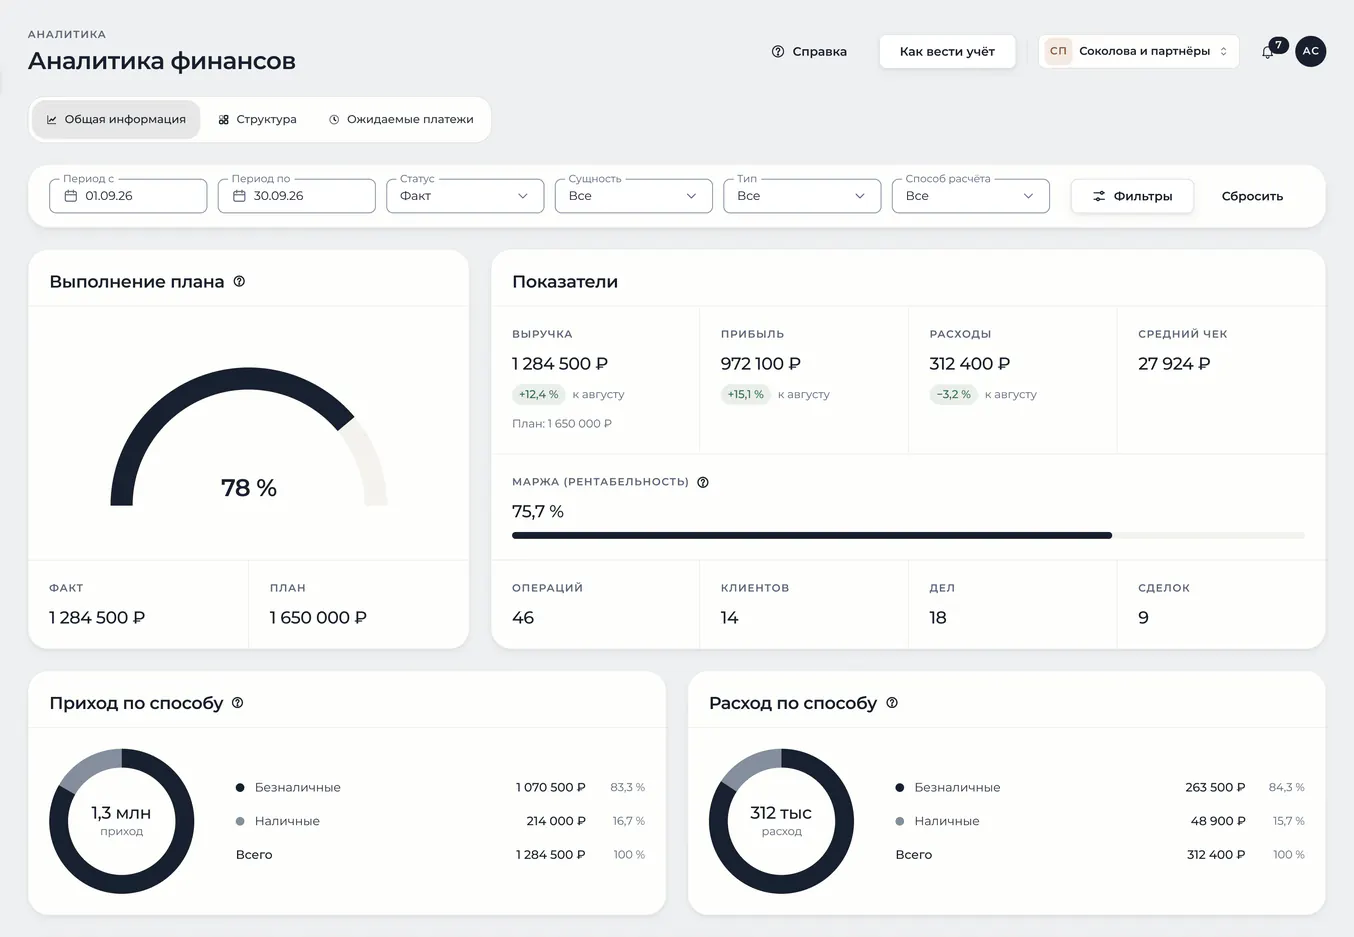
Task: Open the АС user avatar menu
Action: click(1311, 51)
